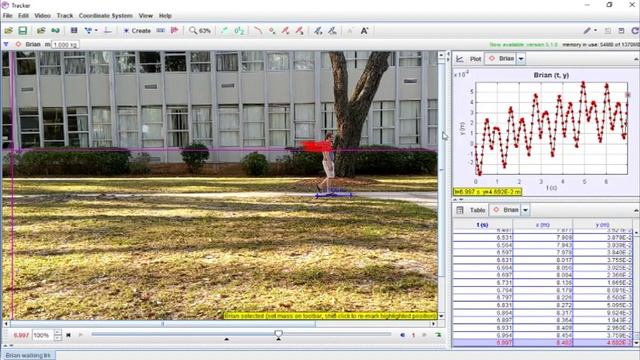Click the Plot button
The height and width of the screenshot is (360, 640).
[x=476, y=59]
